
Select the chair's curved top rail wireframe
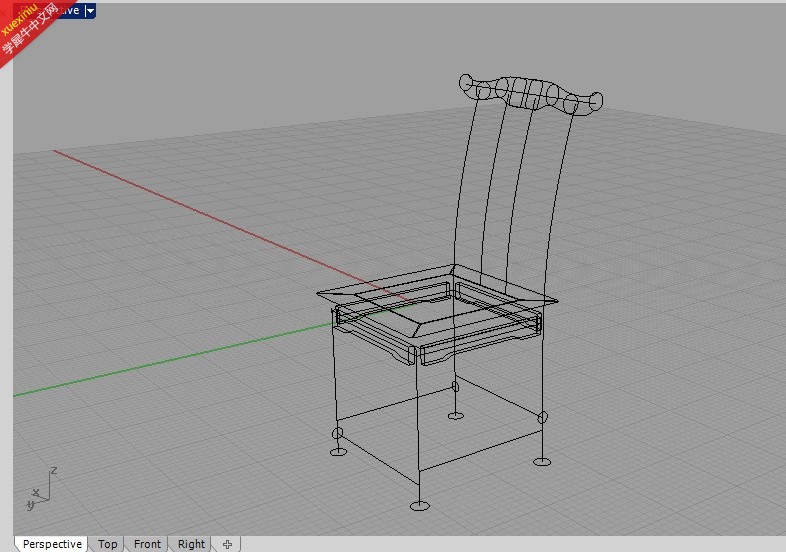click(531, 94)
